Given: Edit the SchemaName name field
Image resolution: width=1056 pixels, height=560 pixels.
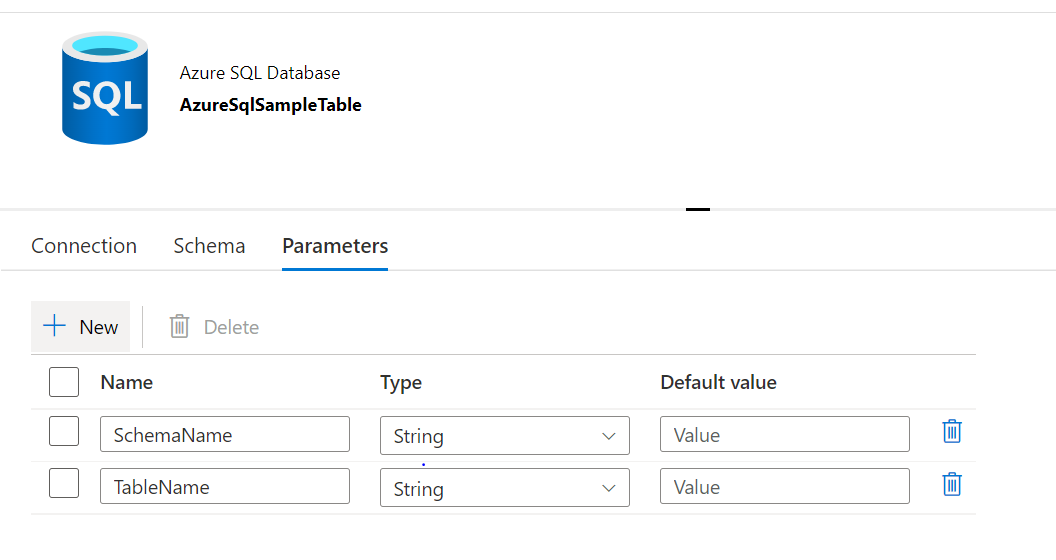Looking at the screenshot, I should 224,435.
